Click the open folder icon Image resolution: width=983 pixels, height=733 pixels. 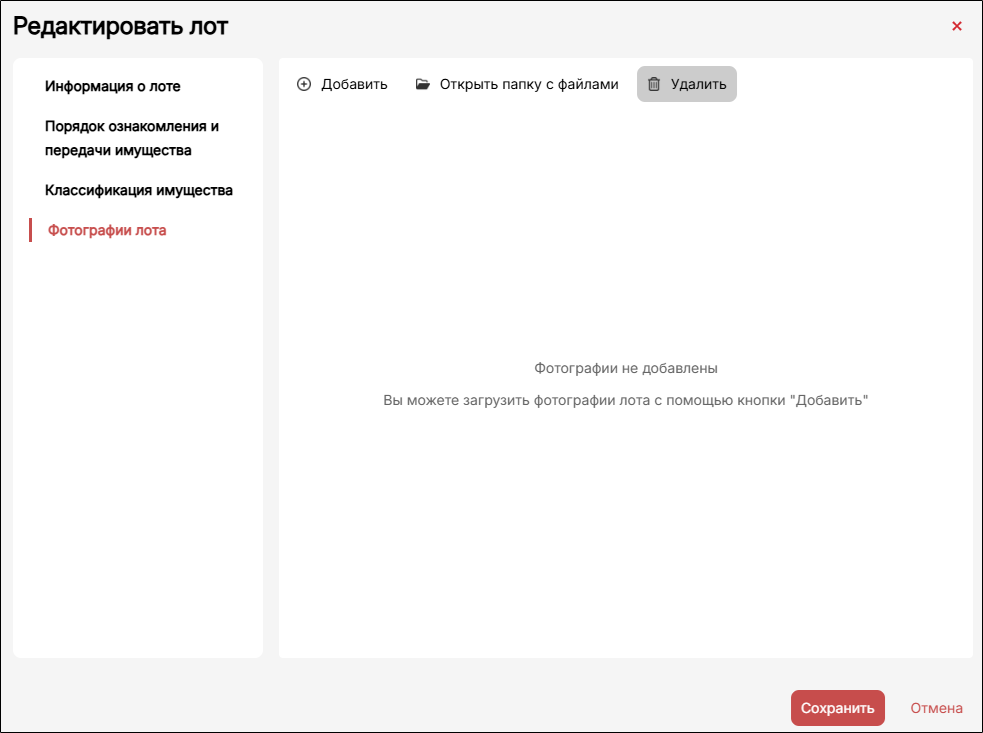pyautogui.click(x=423, y=84)
